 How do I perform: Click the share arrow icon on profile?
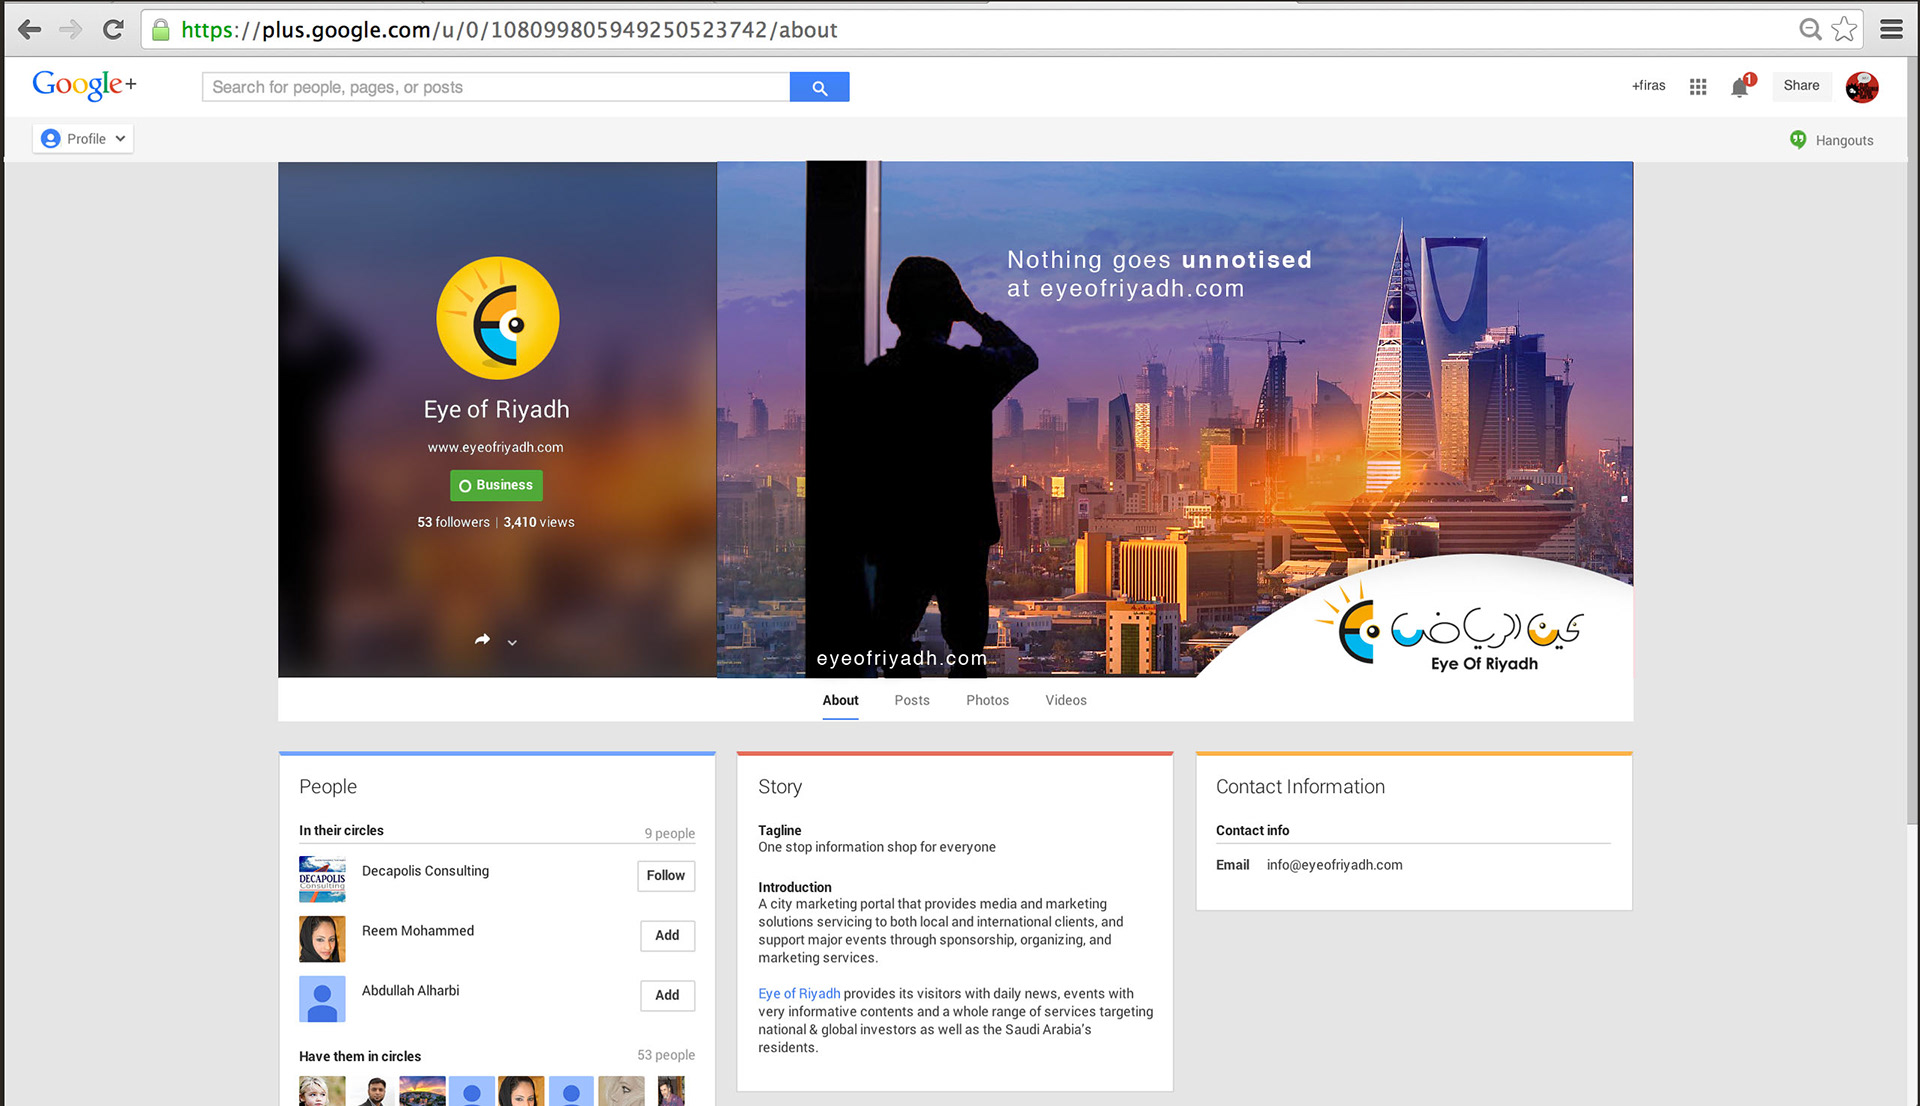[482, 640]
